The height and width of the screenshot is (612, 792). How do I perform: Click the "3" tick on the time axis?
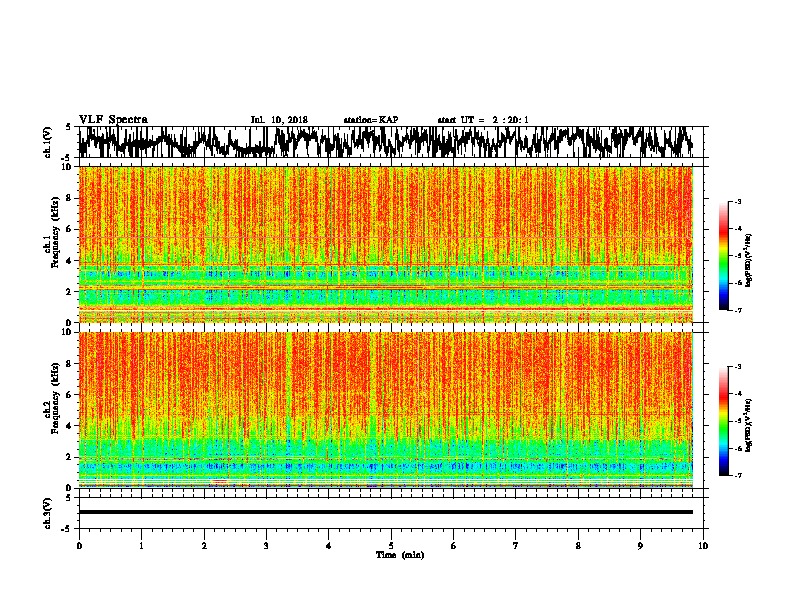(266, 546)
